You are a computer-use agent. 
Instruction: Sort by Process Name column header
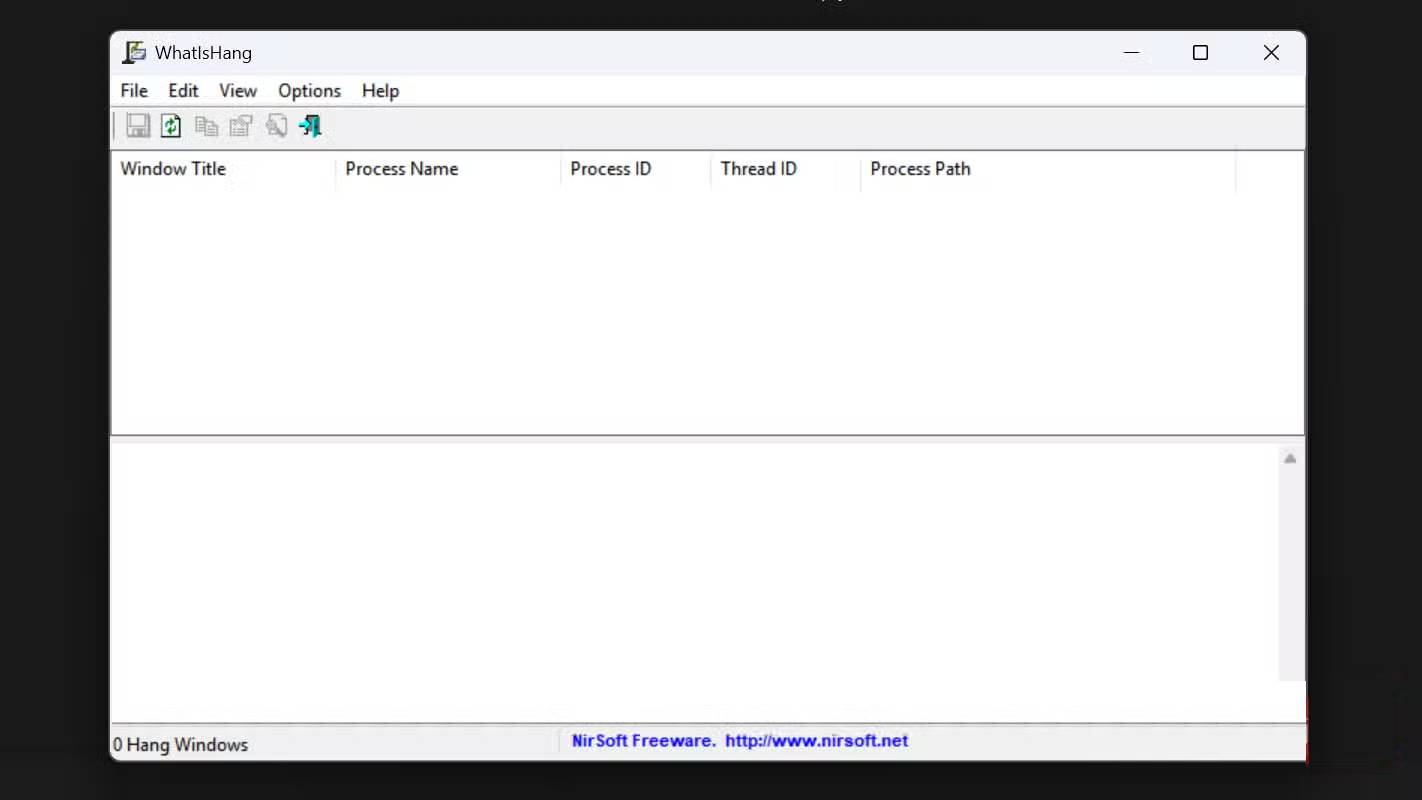point(448,169)
